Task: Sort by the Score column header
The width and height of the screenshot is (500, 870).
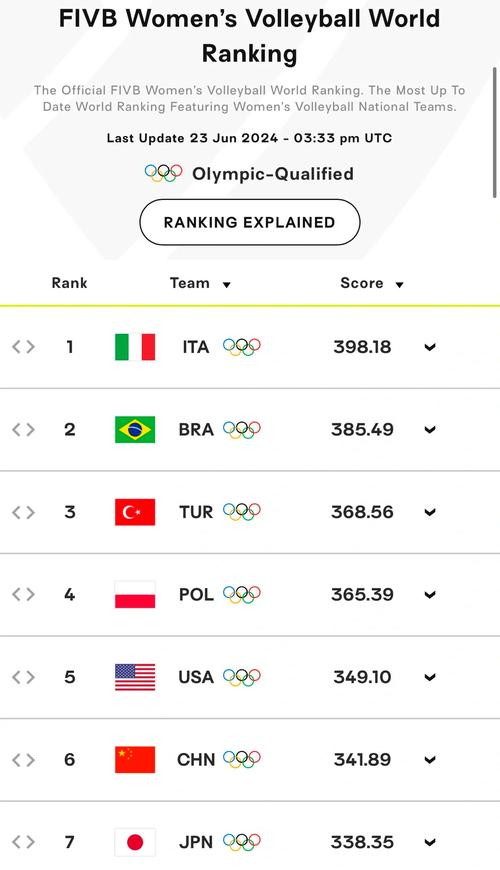Action: (371, 284)
